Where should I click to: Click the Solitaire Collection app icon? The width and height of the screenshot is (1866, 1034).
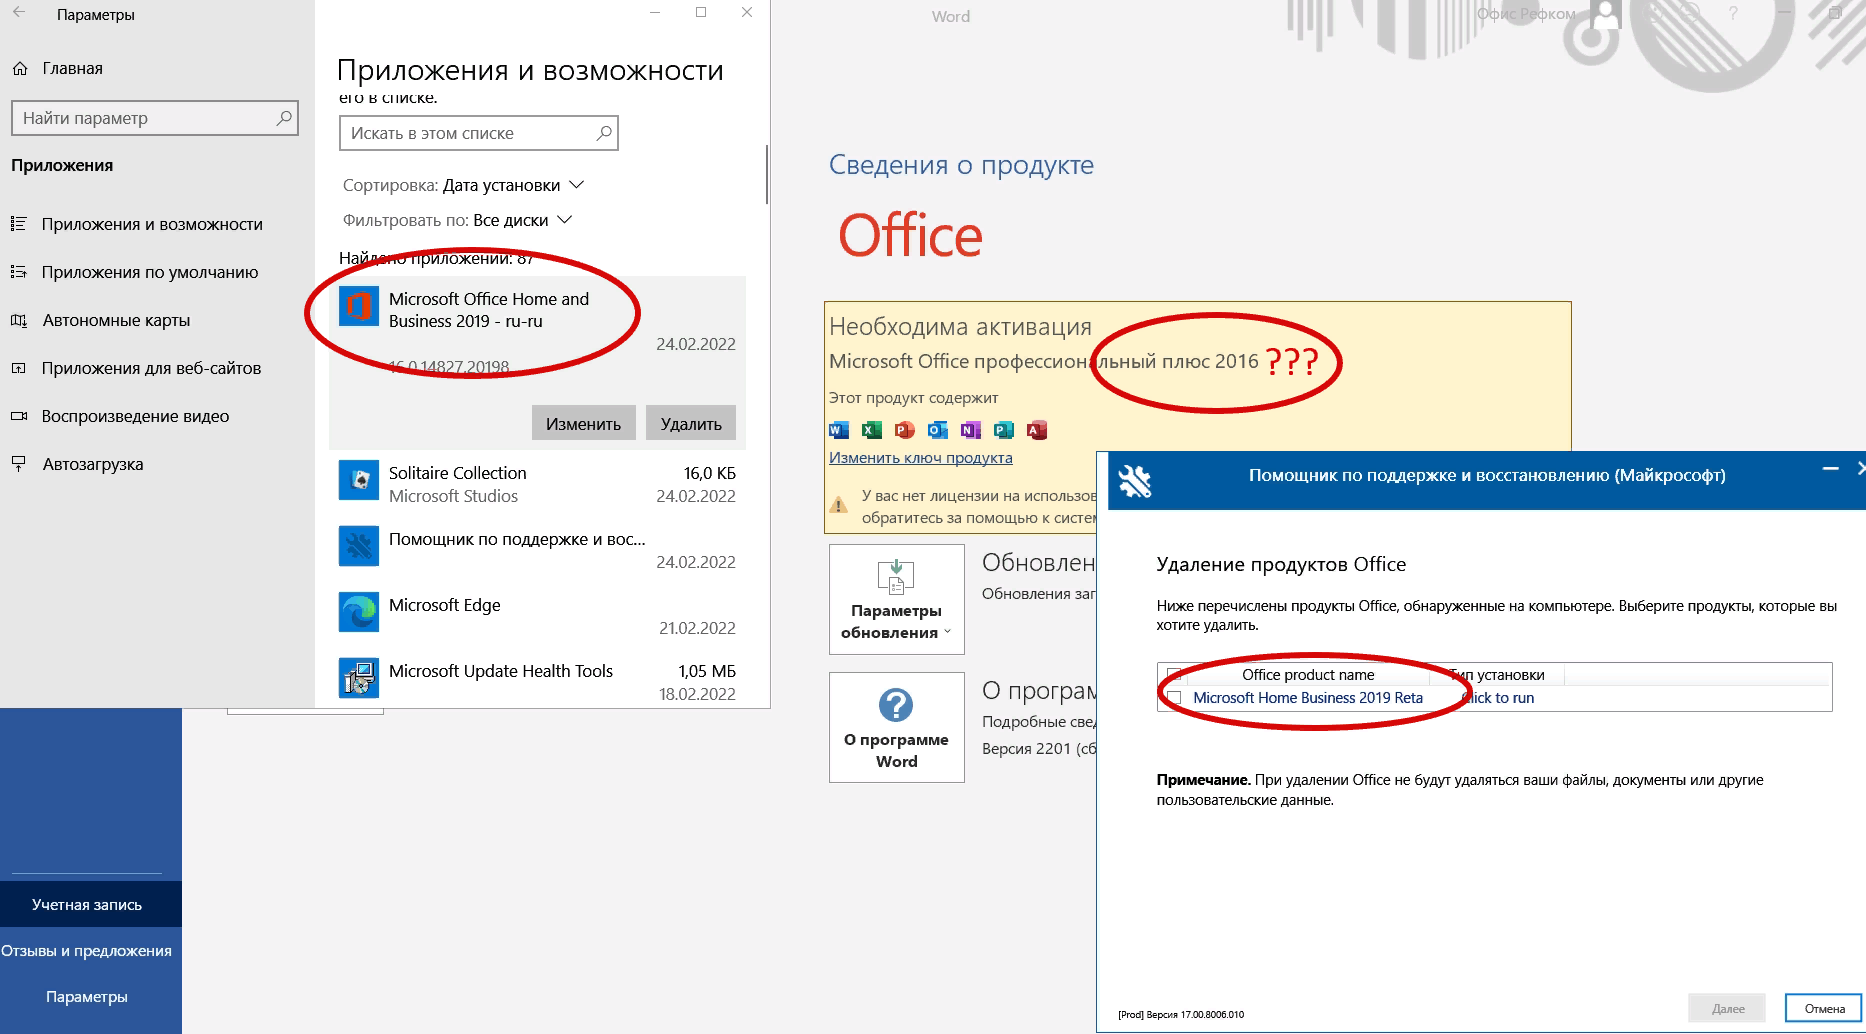click(358, 480)
